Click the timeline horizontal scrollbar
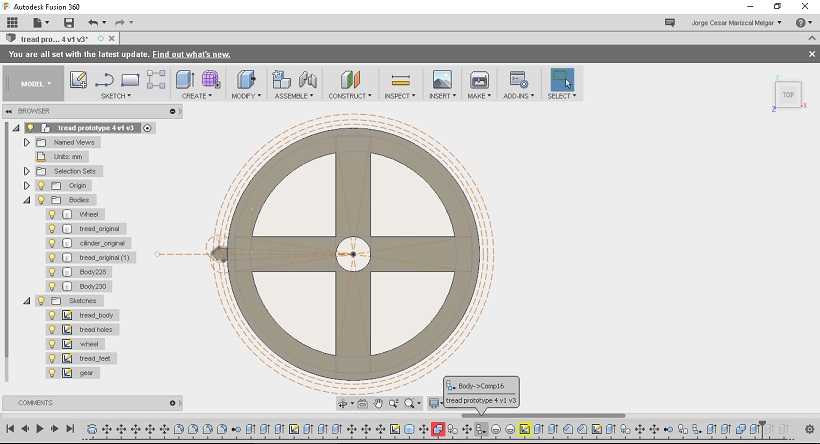Image resolution: width=820 pixels, height=444 pixels. click(x=543, y=416)
